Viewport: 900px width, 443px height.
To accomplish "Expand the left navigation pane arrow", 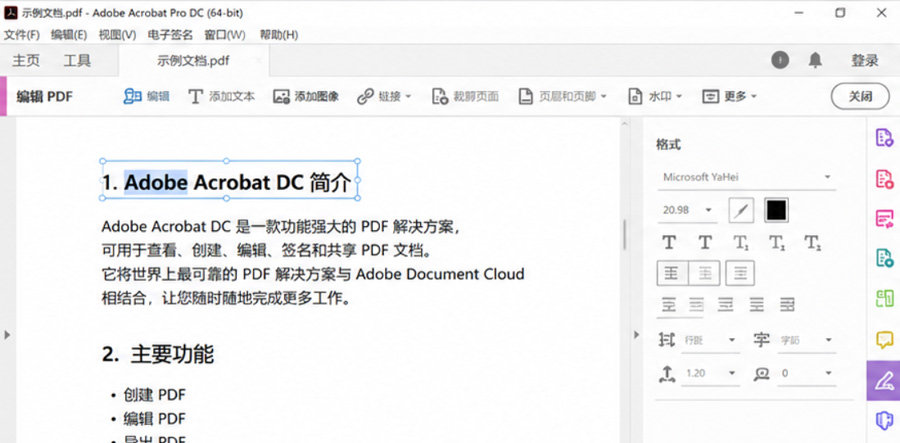I will click(x=7, y=335).
